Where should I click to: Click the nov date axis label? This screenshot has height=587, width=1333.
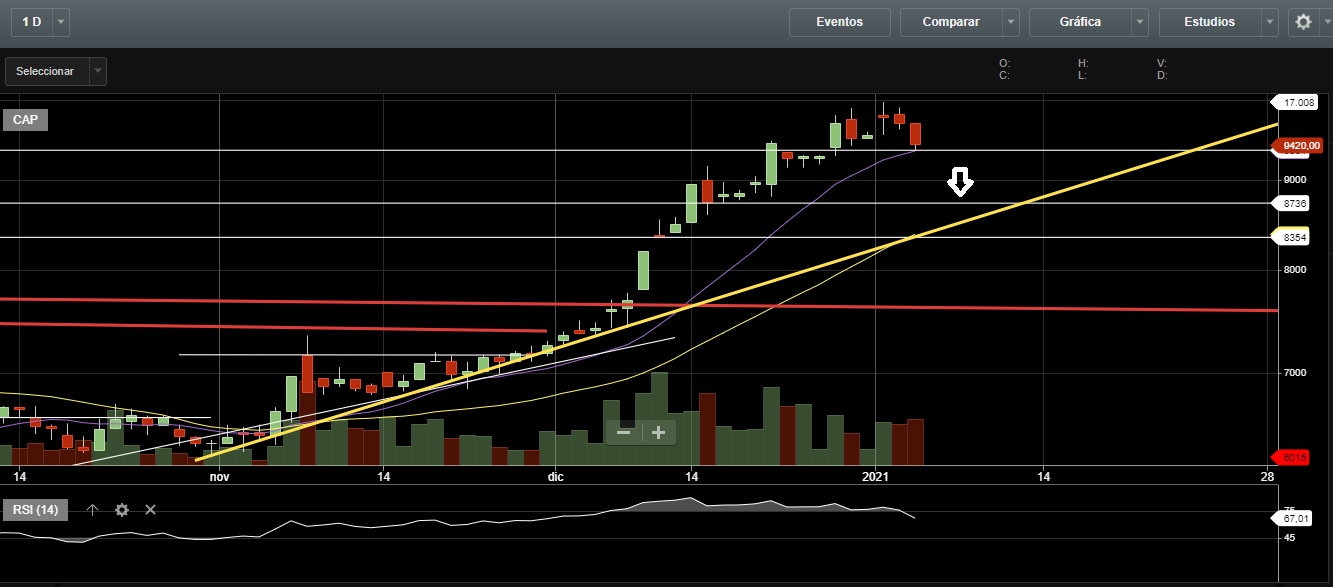220,477
